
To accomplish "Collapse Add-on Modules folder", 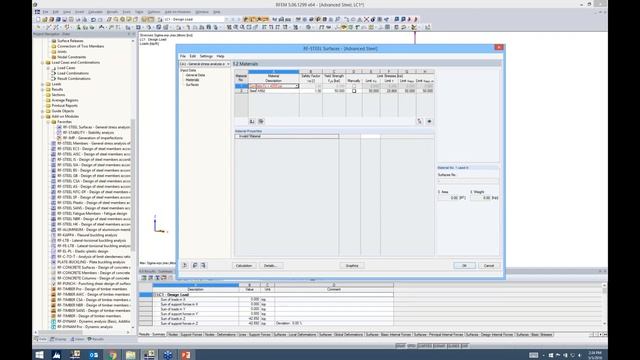I will click(x=42, y=116).
